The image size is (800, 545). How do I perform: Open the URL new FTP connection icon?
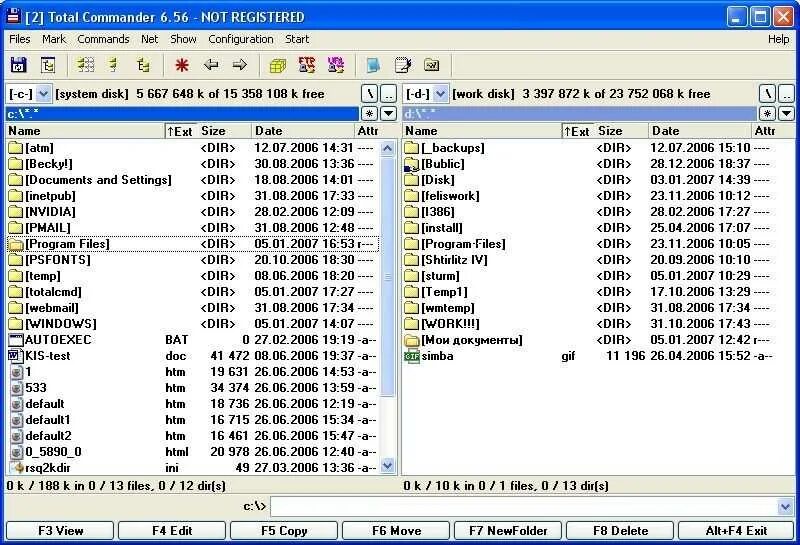(336, 65)
